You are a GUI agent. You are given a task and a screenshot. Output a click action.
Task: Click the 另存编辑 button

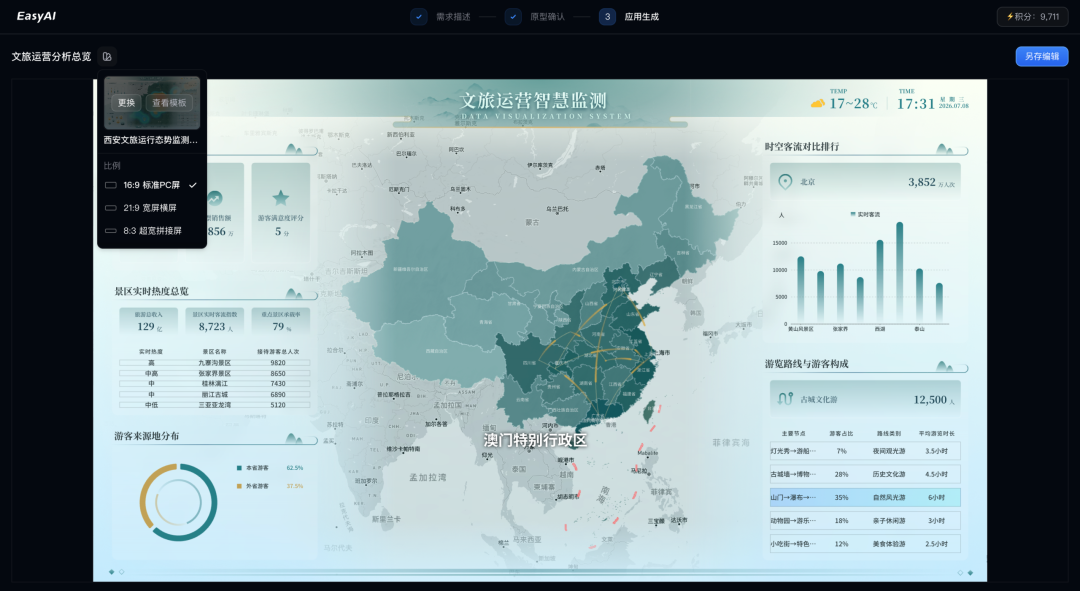[x=1041, y=56]
